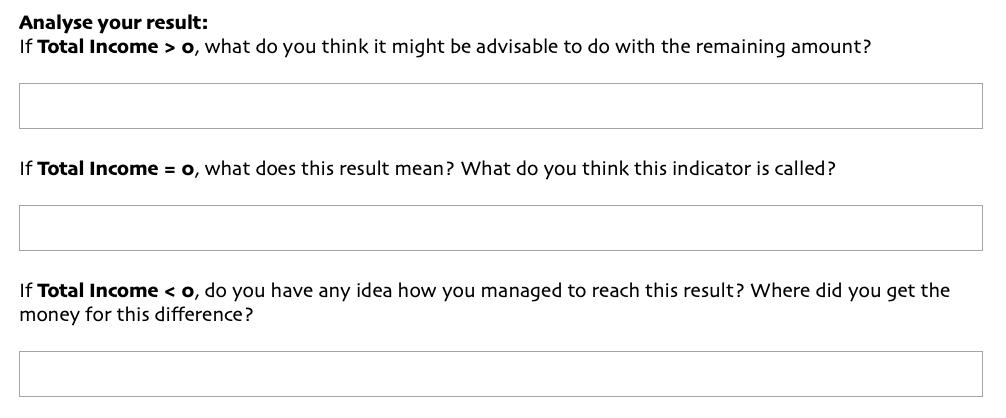Screen dimensions: 1006x418
Task: Click the bold 'Total Income < 0' text
Action: (x=115, y=290)
